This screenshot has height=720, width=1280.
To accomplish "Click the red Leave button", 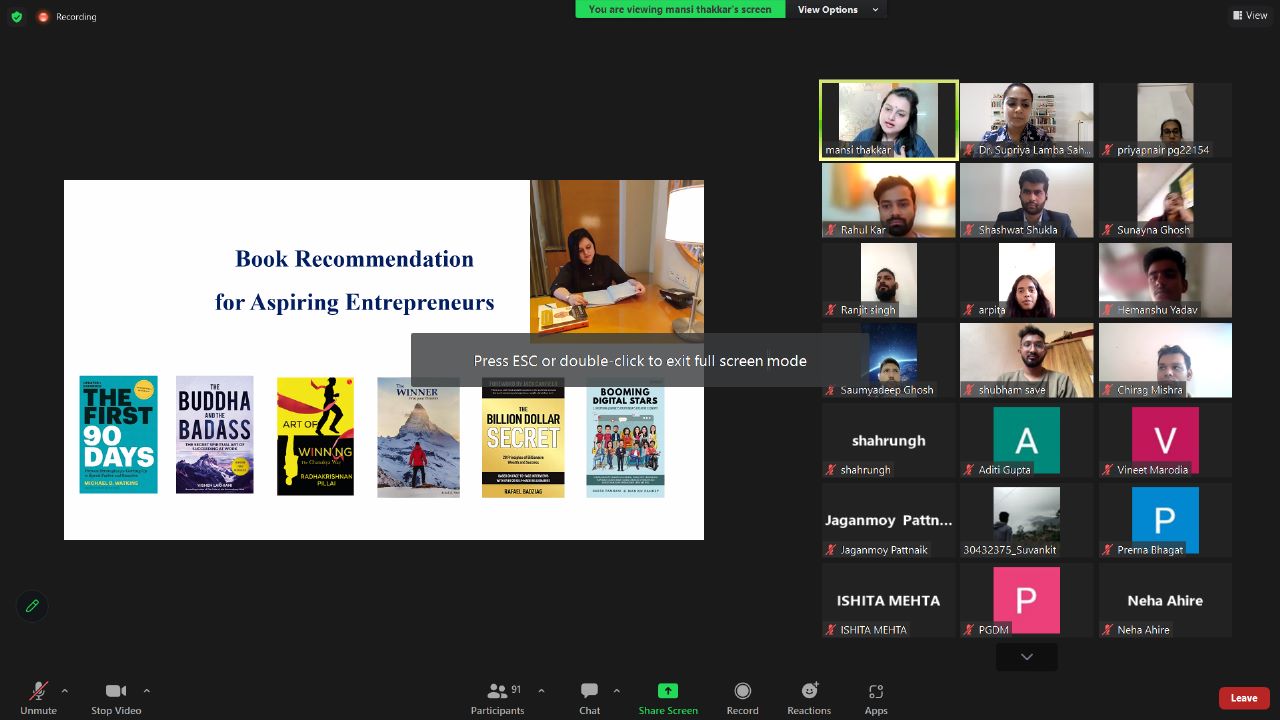I will tap(1244, 698).
